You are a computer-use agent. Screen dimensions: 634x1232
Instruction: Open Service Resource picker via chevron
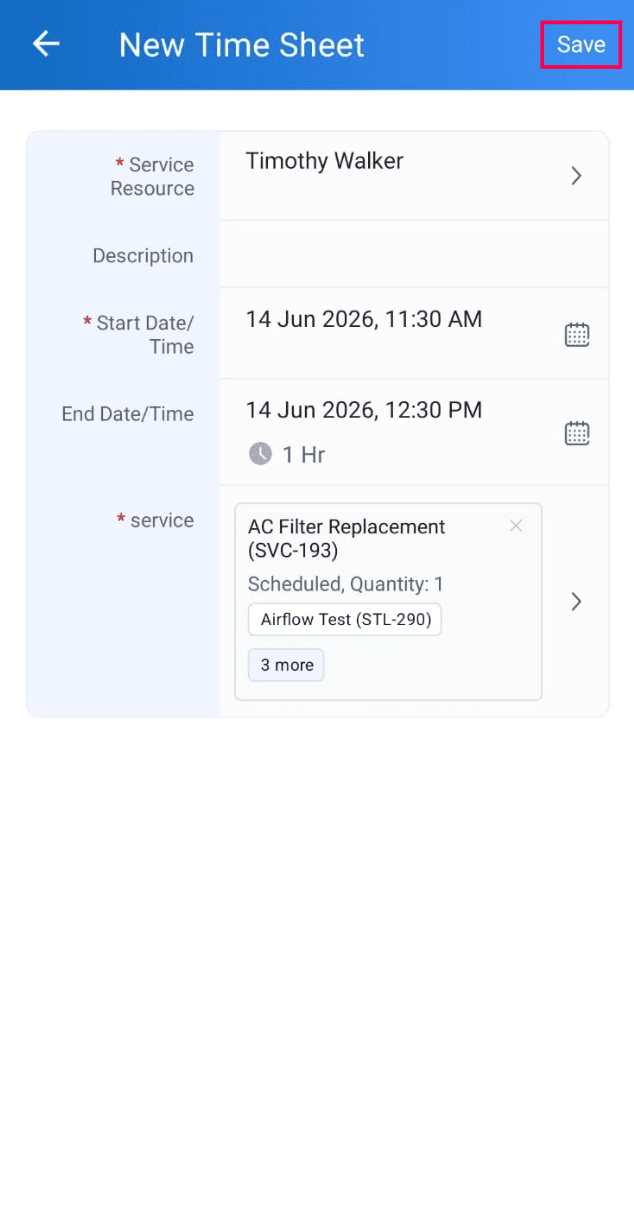pyautogui.click(x=576, y=176)
